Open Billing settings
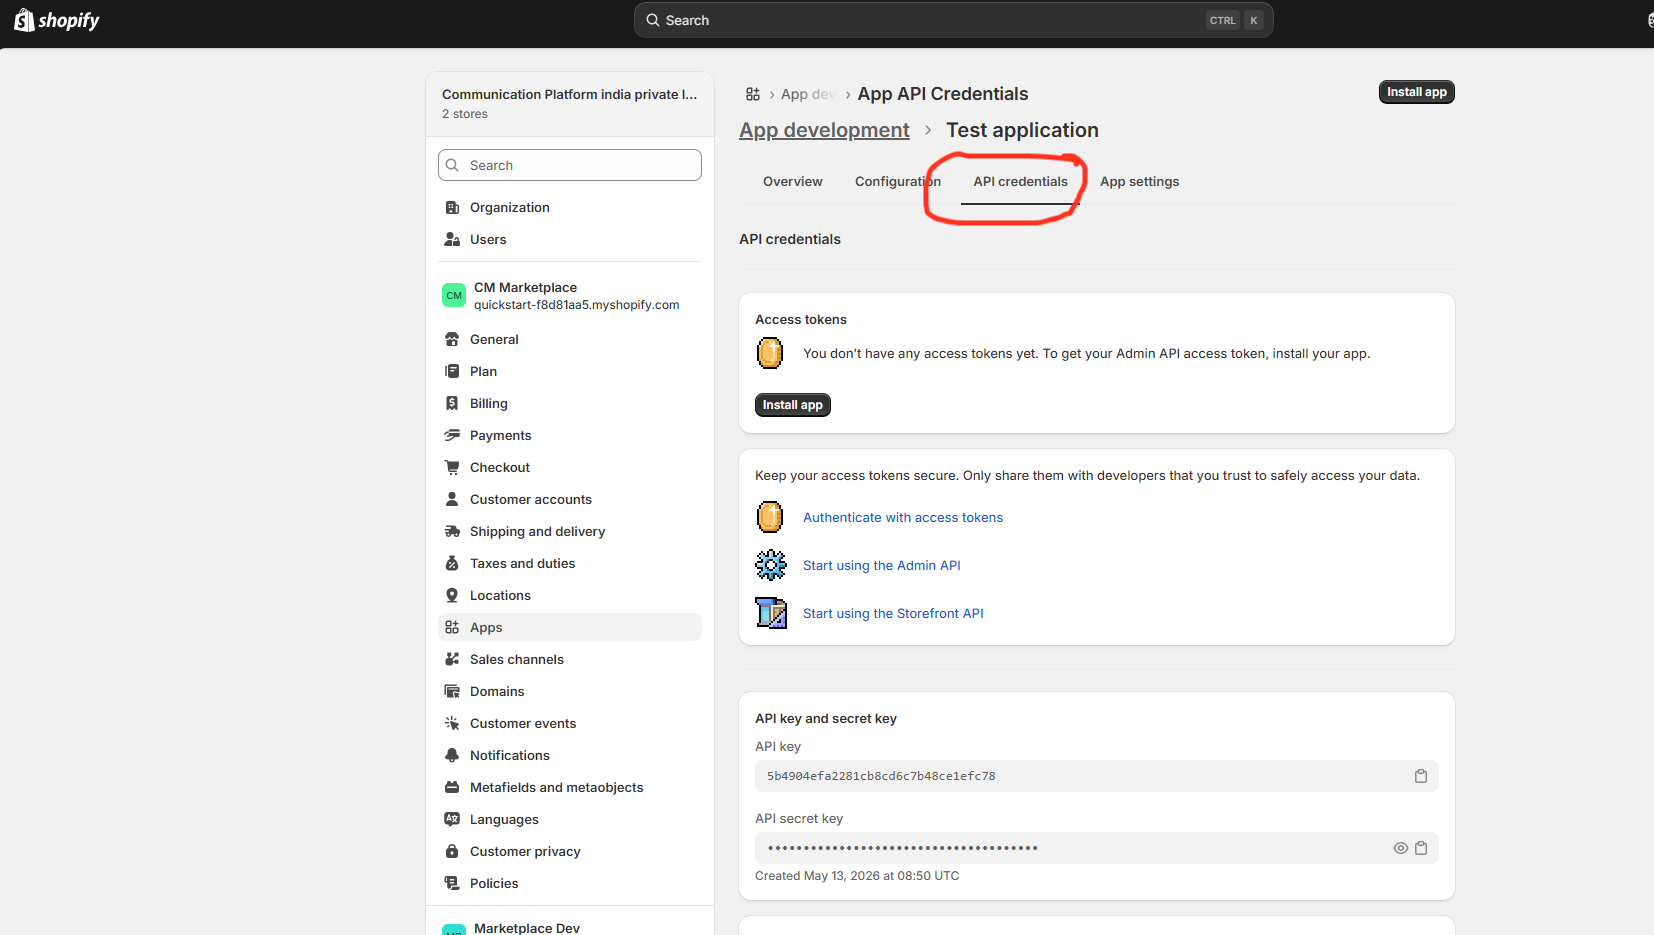The image size is (1654, 935). point(570,403)
